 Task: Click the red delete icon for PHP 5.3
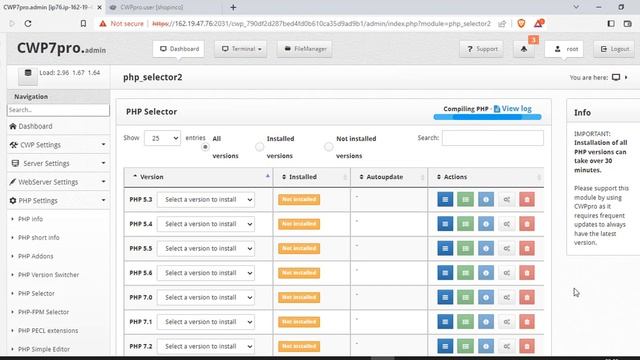527,200
